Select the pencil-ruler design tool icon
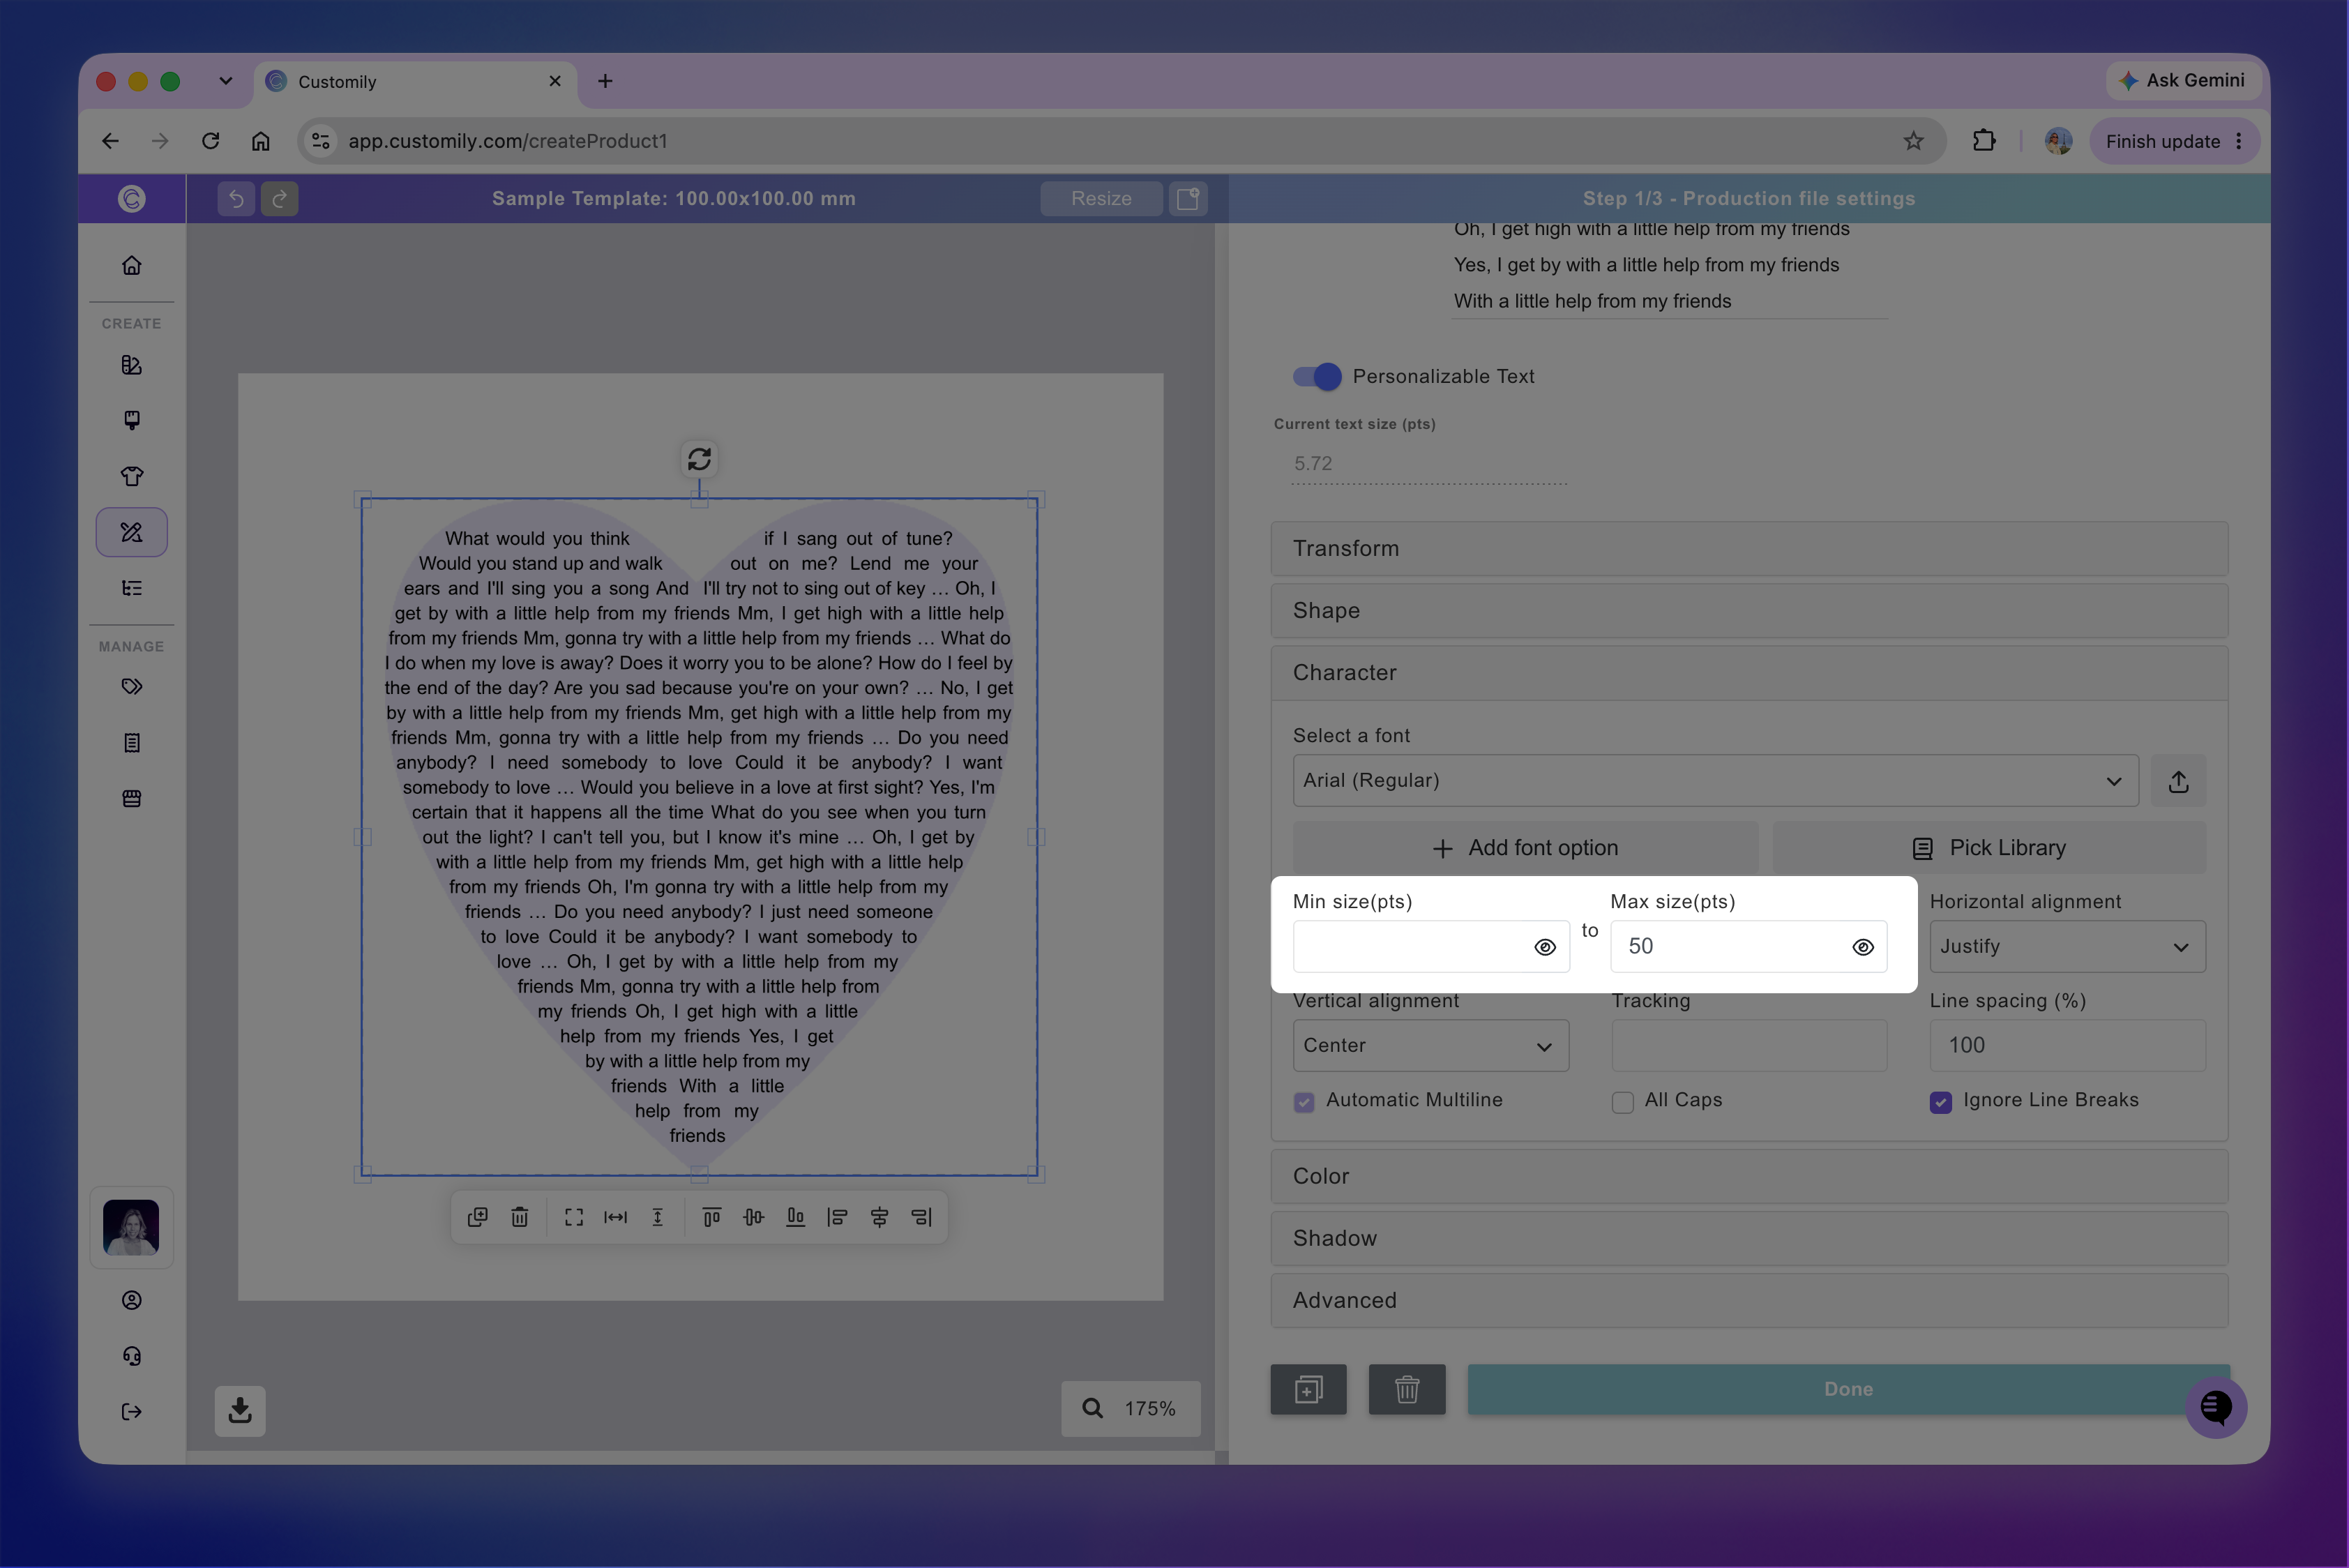This screenshot has height=1568, width=2349. pyautogui.click(x=131, y=532)
